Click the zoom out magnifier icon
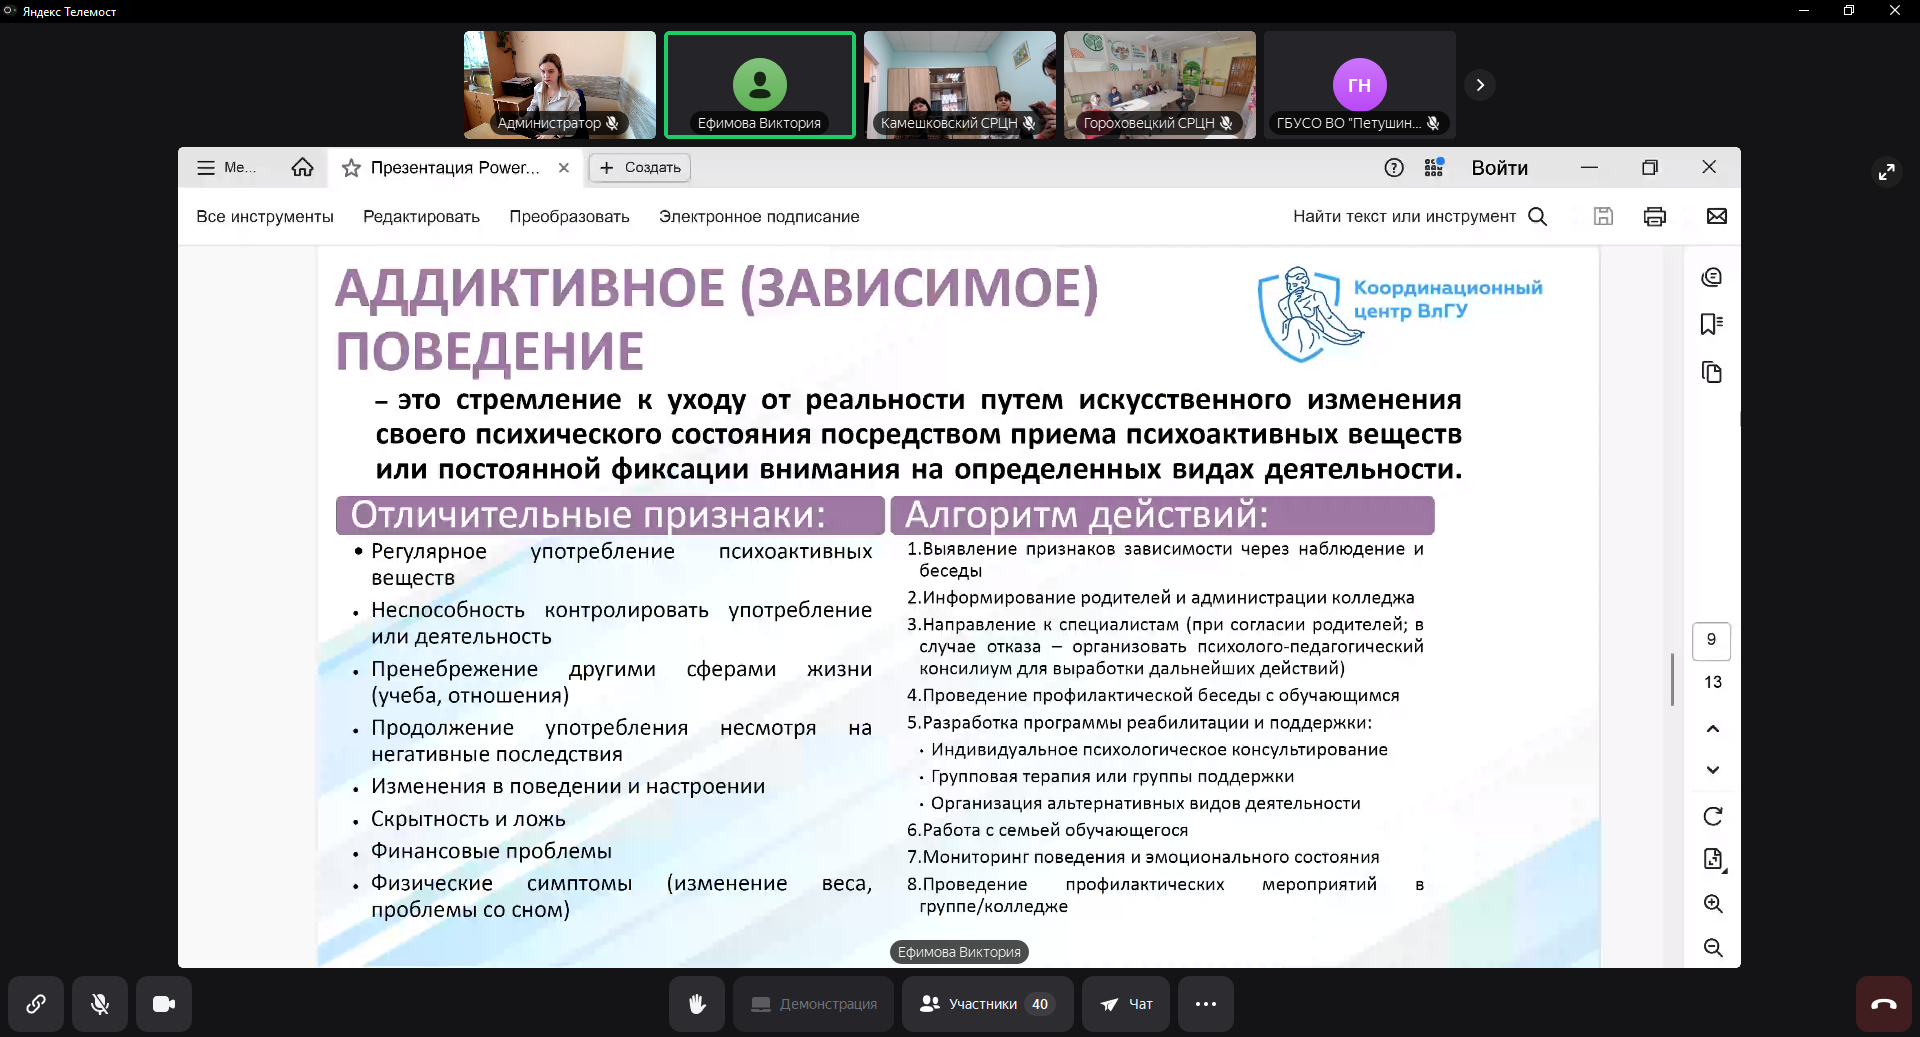1920x1037 pixels. pos(1713,948)
